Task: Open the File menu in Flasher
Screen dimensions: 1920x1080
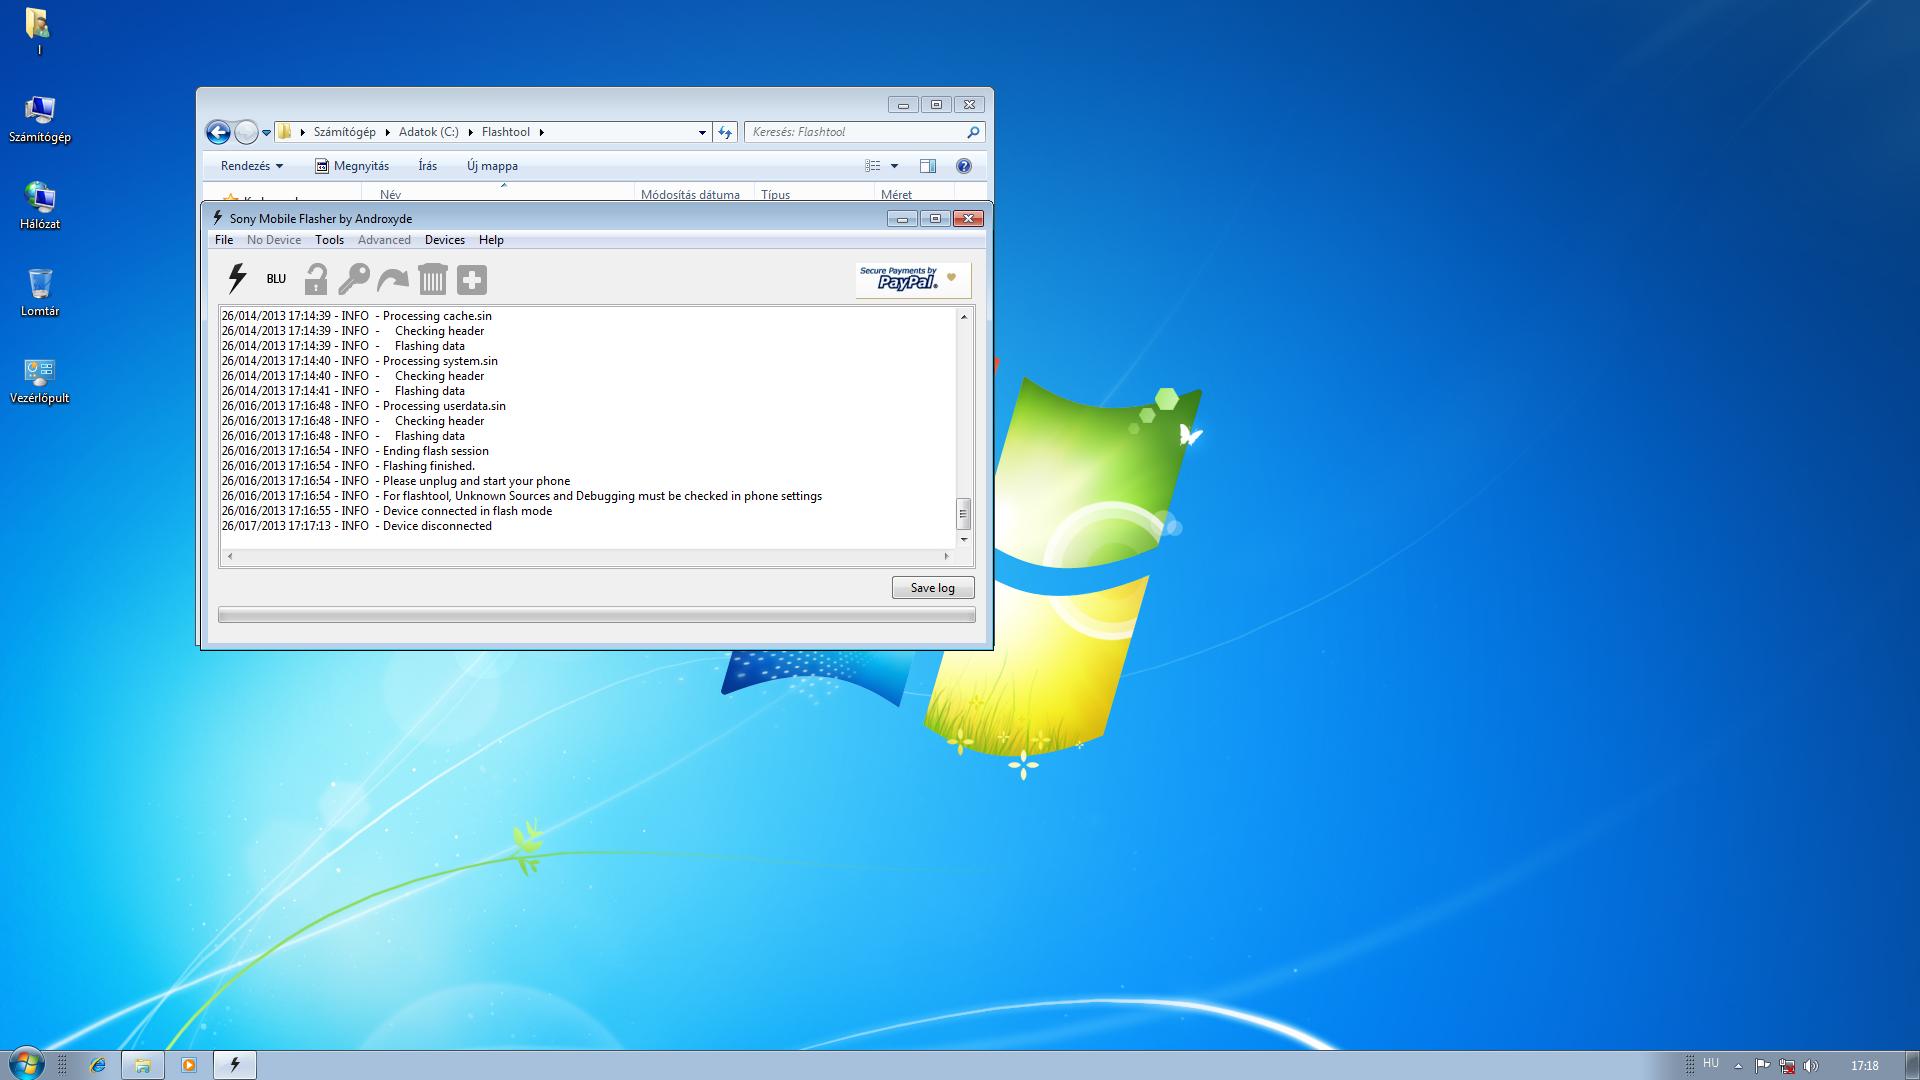Action: 224,240
